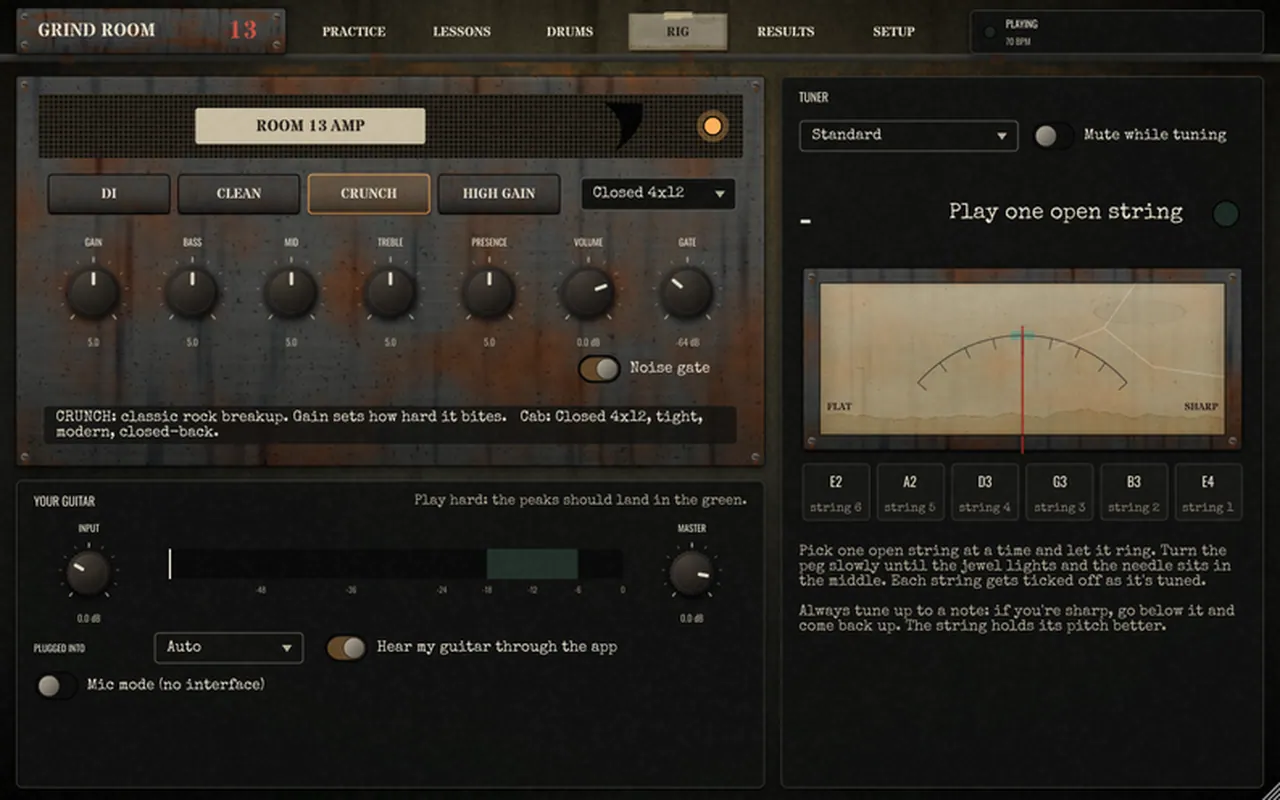This screenshot has width=1280, height=800.
Task: Enable Mic mode (no interface)
Action: pos(56,685)
